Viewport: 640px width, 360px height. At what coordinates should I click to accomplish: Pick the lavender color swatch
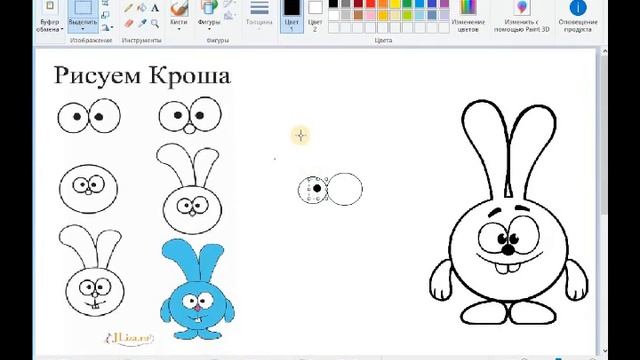coord(444,16)
